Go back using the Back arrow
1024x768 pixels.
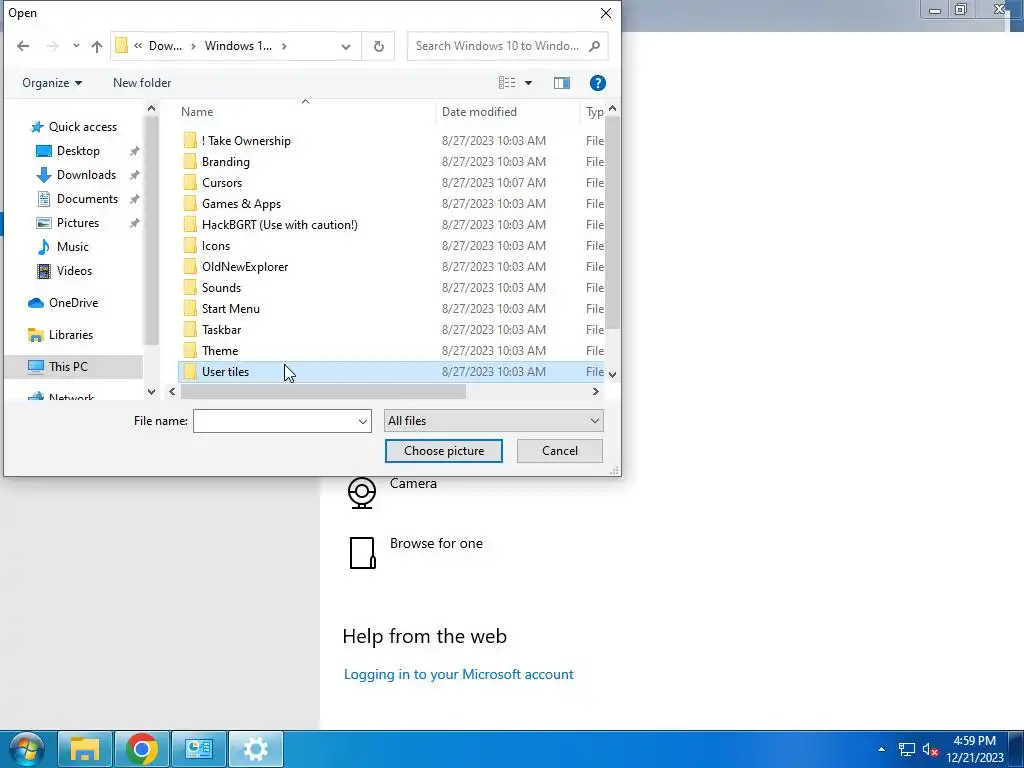pos(23,46)
